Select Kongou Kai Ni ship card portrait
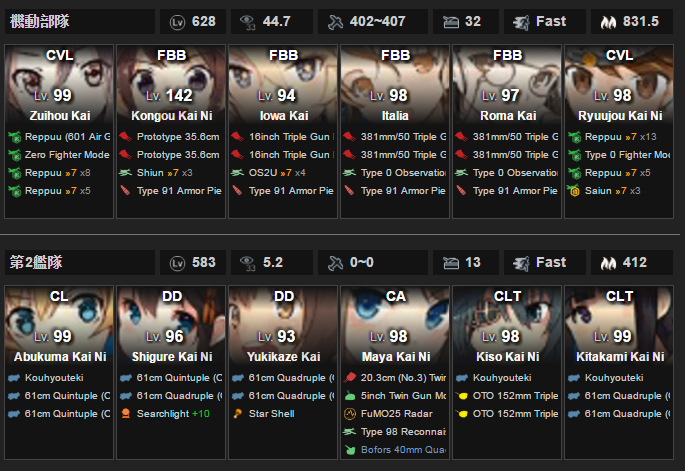 171,85
